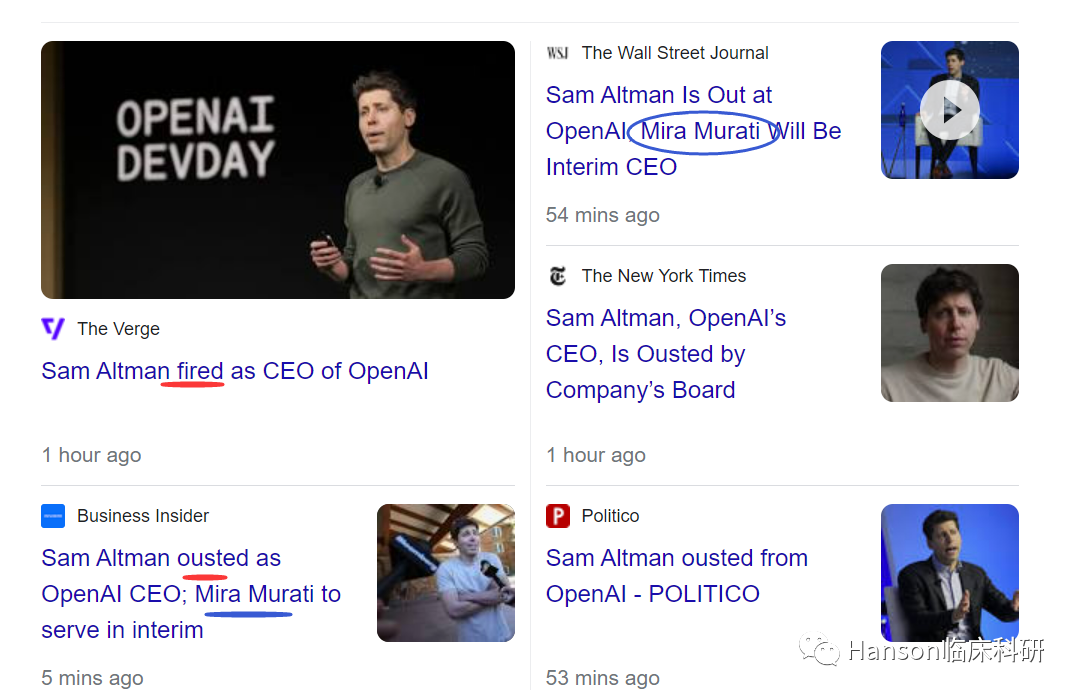This screenshot has height=697, width=1079.
Task: Click The New York Times logo icon
Action: [558, 276]
